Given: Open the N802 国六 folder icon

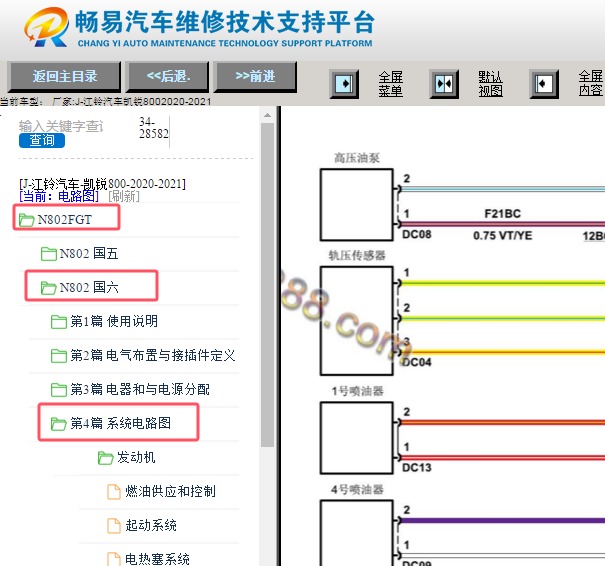Looking at the screenshot, I should [49, 287].
